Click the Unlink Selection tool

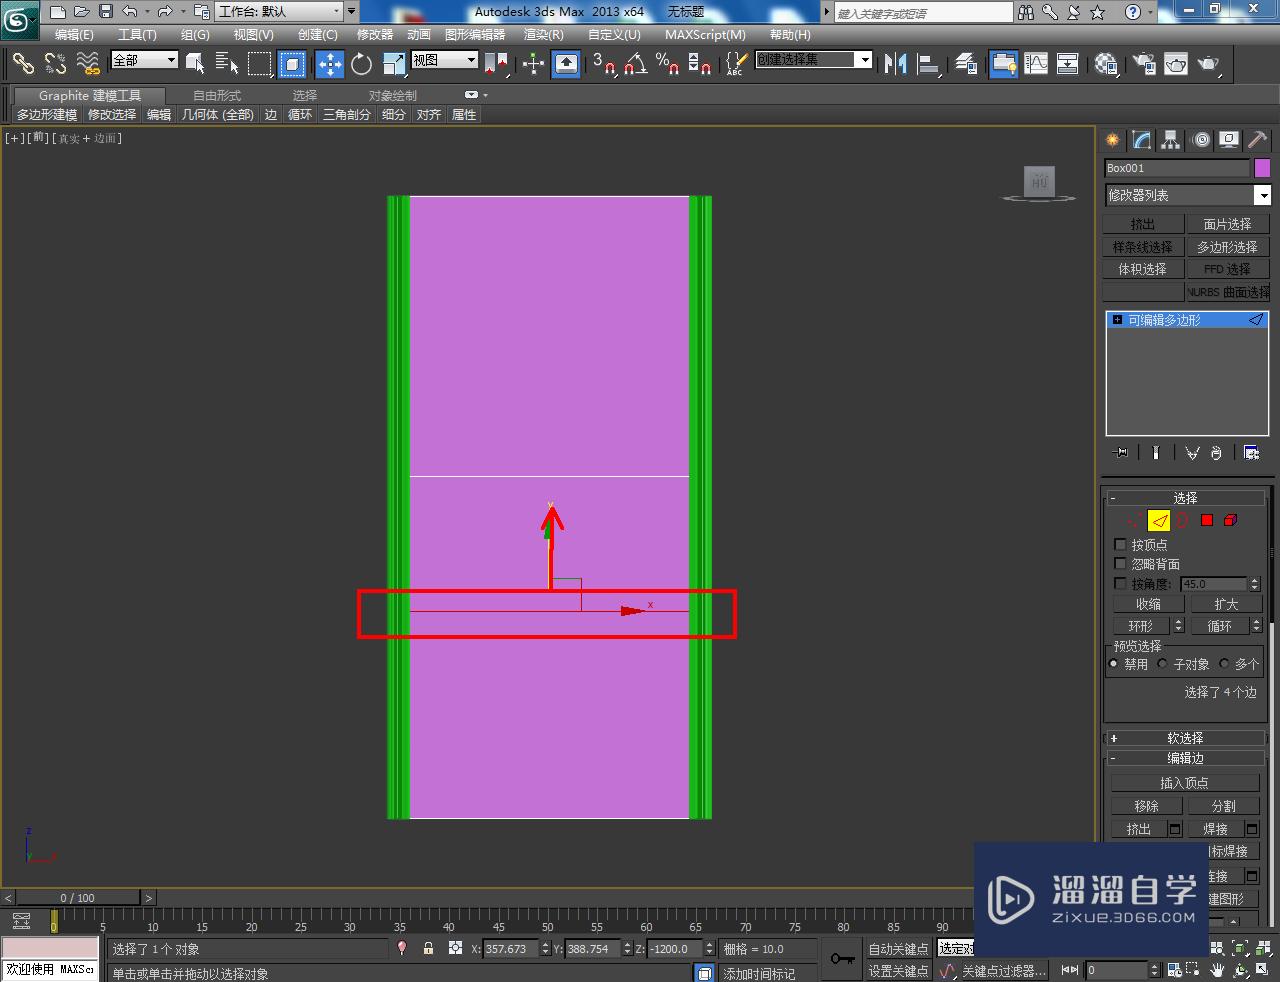coord(55,64)
